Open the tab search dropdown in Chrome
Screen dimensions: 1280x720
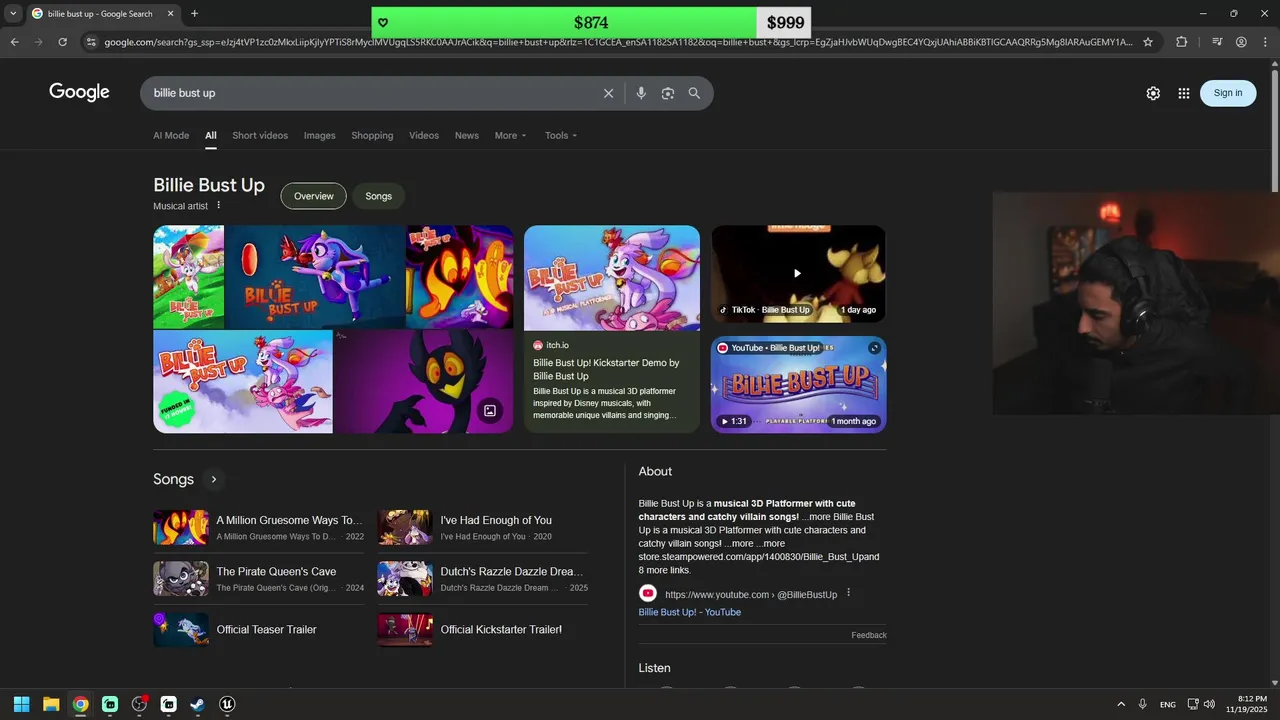coord(13,14)
